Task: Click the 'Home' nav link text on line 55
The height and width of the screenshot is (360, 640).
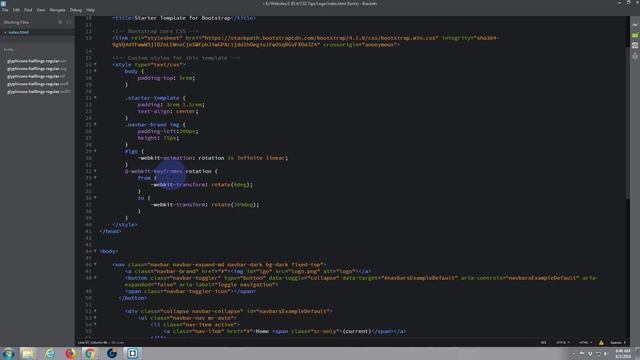Action: click(262, 331)
